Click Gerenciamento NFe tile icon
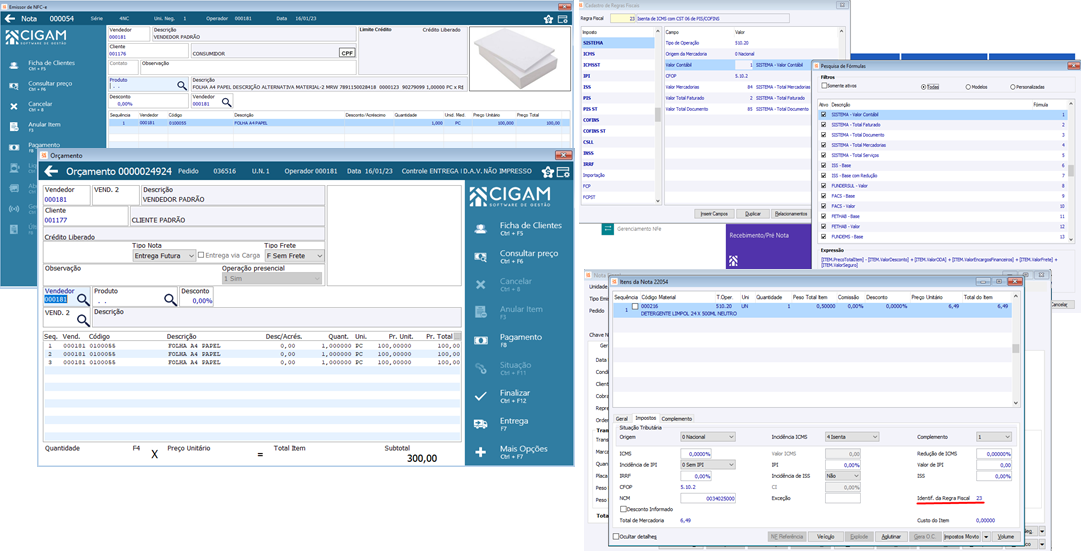 click(608, 229)
